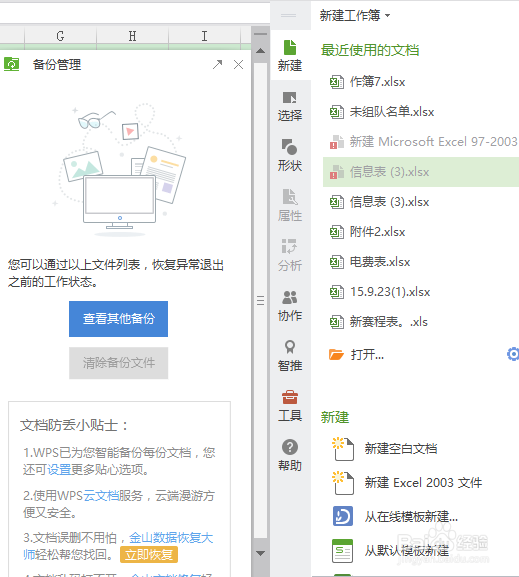The height and width of the screenshot is (577, 519).
Task: Choose 新建 Excel 2003 文件
Action: [423, 482]
